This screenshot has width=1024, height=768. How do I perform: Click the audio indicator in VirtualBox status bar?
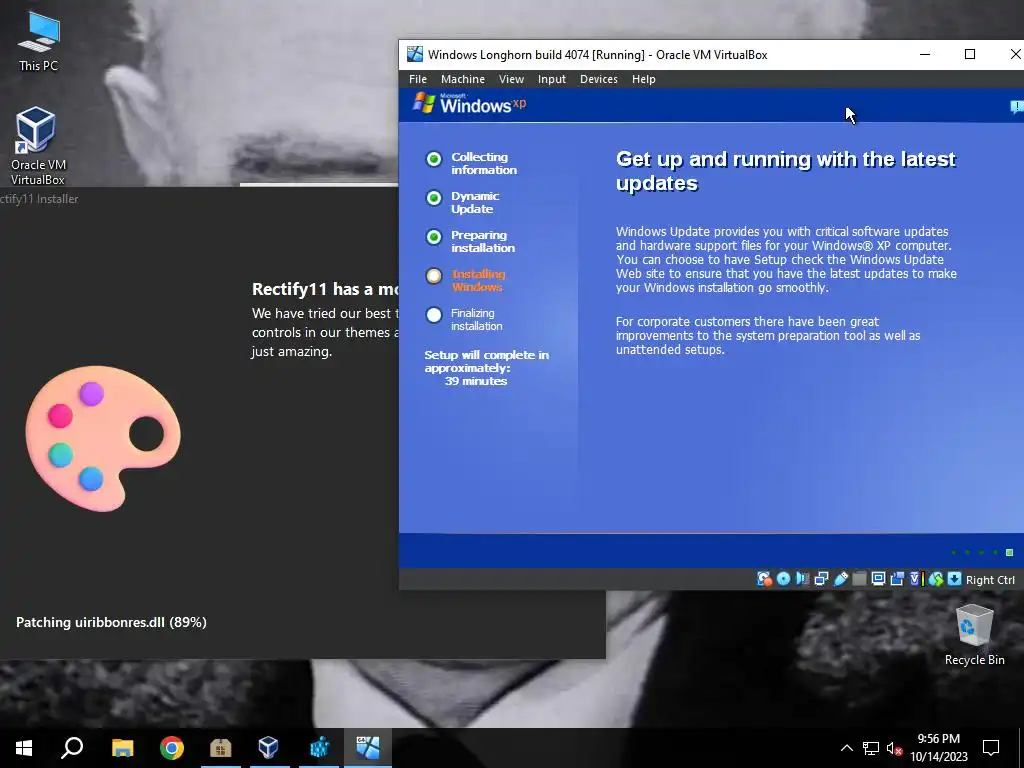pyautogui.click(x=802, y=579)
